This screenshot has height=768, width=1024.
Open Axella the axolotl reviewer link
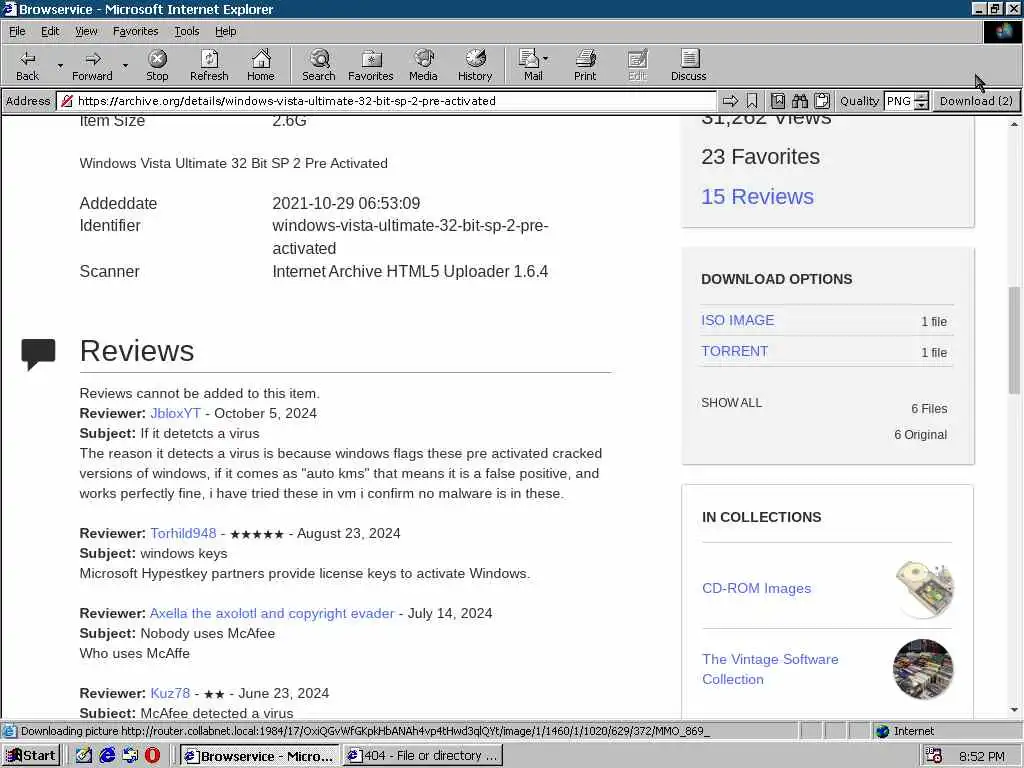272,613
